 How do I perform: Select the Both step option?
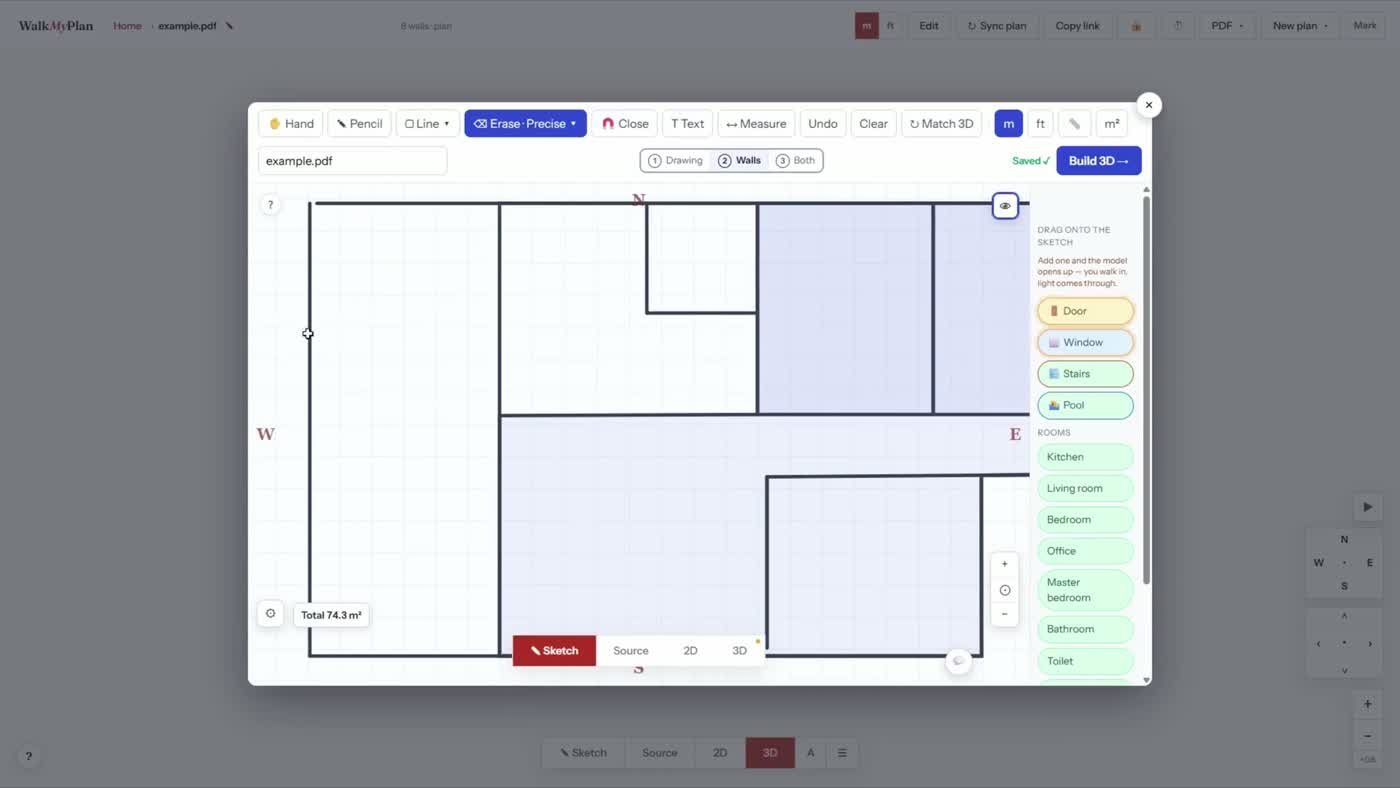(796, 161)
